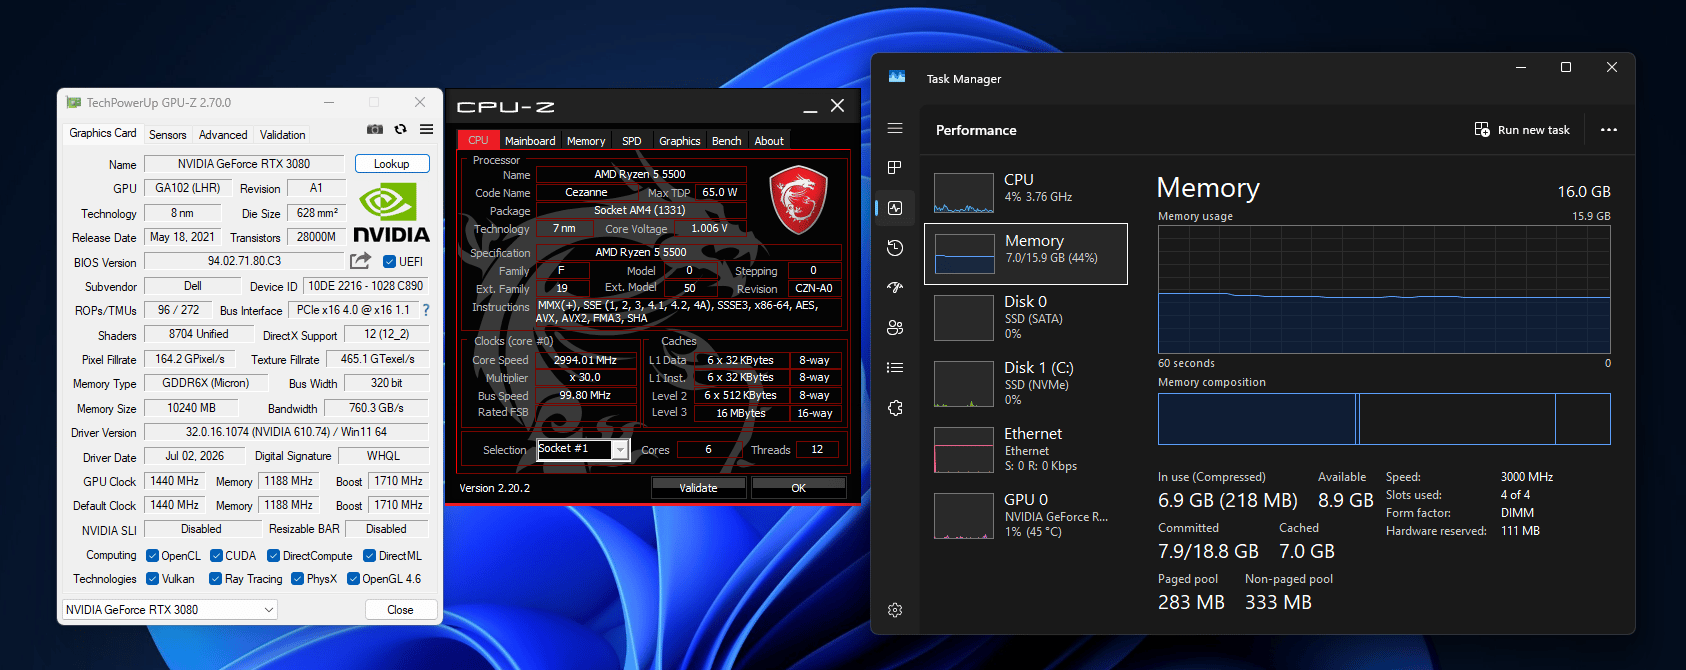Click the GPU-Z screenshot camera icon
Screen dimensions: 1686x670
(375, 129)
